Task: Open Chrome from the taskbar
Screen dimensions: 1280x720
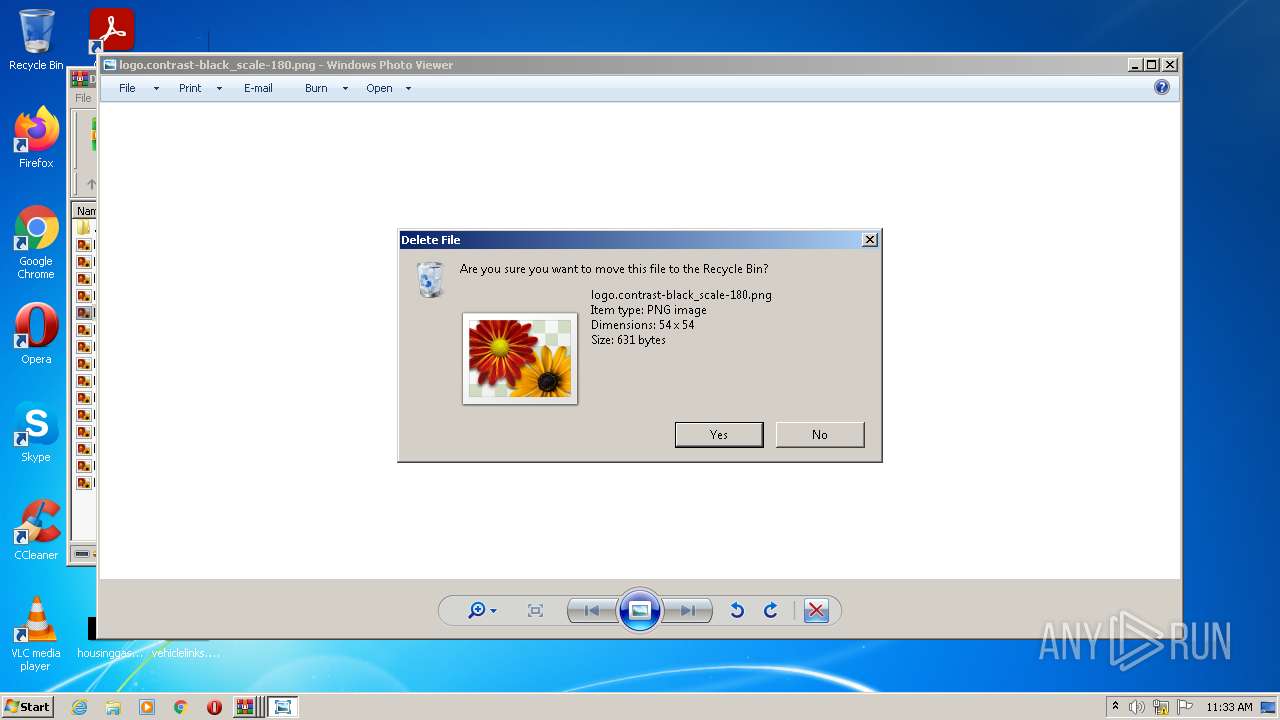Action: point(181,707)
